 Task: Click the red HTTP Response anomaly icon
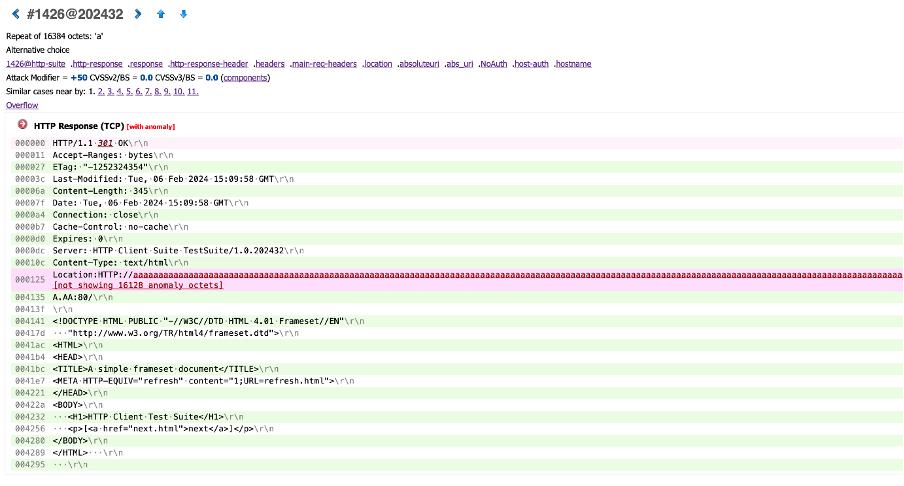click(22, 124)
